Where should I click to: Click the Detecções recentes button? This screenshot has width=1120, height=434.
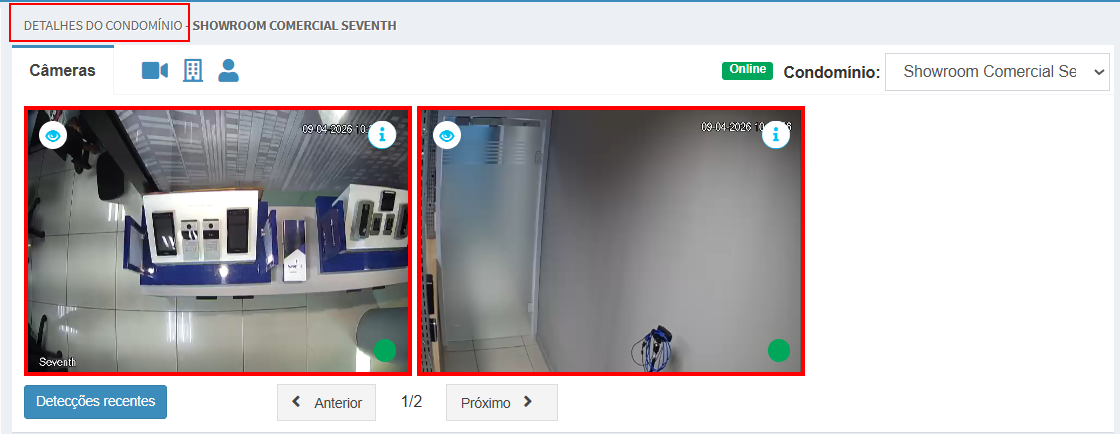(x=95, y=402)
